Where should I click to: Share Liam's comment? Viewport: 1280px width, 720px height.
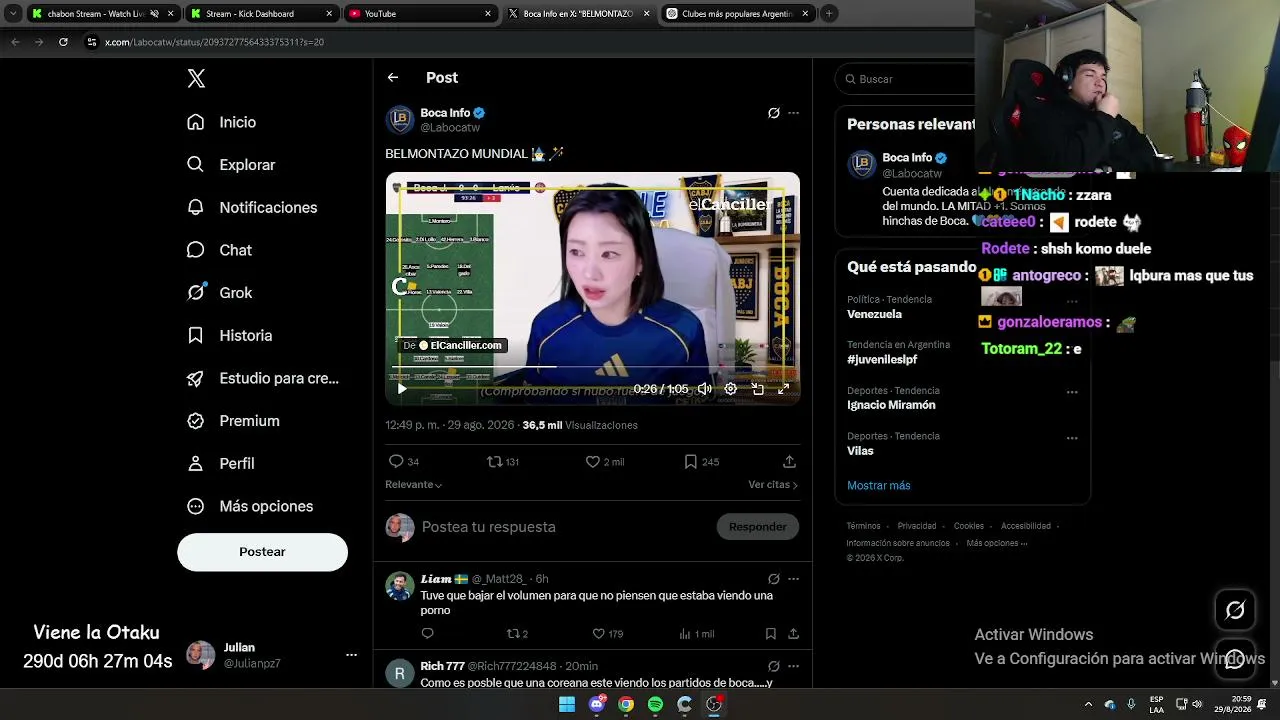[x=793, y=634]
